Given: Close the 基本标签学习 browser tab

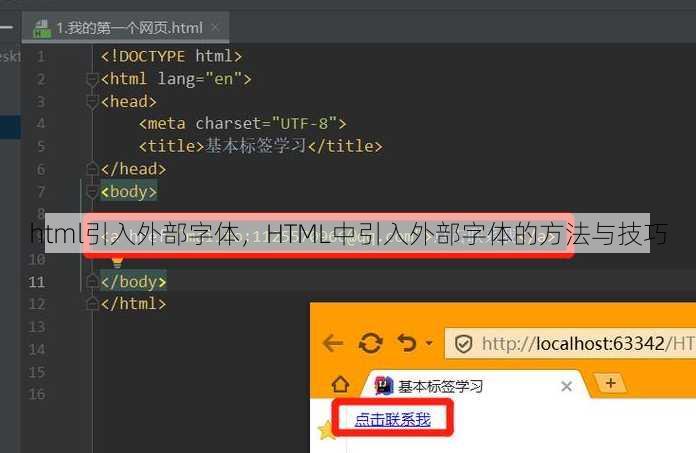Looking at the screenshot, I should click(x=566, y=386).
